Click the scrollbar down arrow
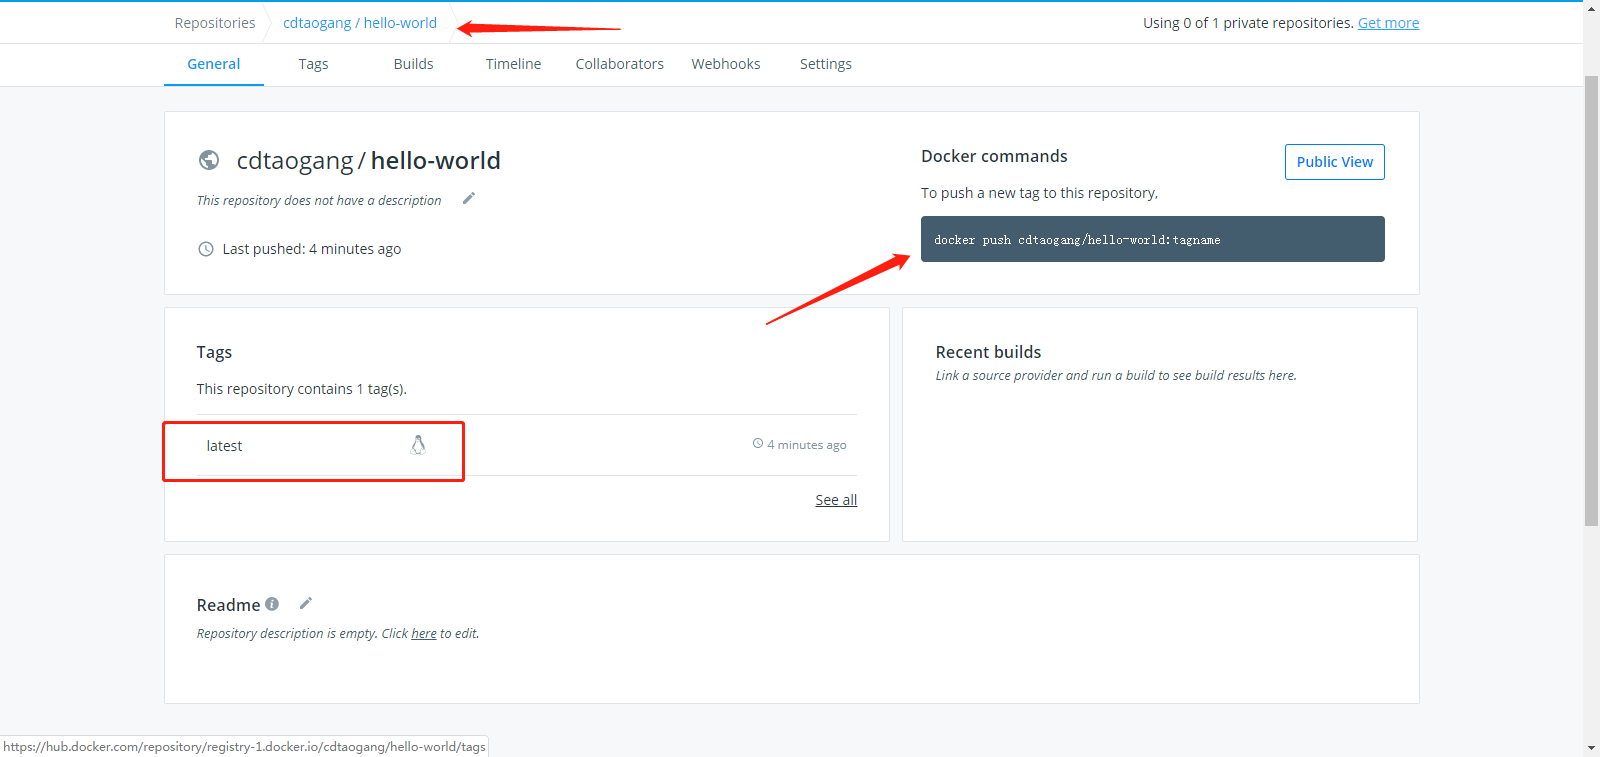 pos(1591,748)
